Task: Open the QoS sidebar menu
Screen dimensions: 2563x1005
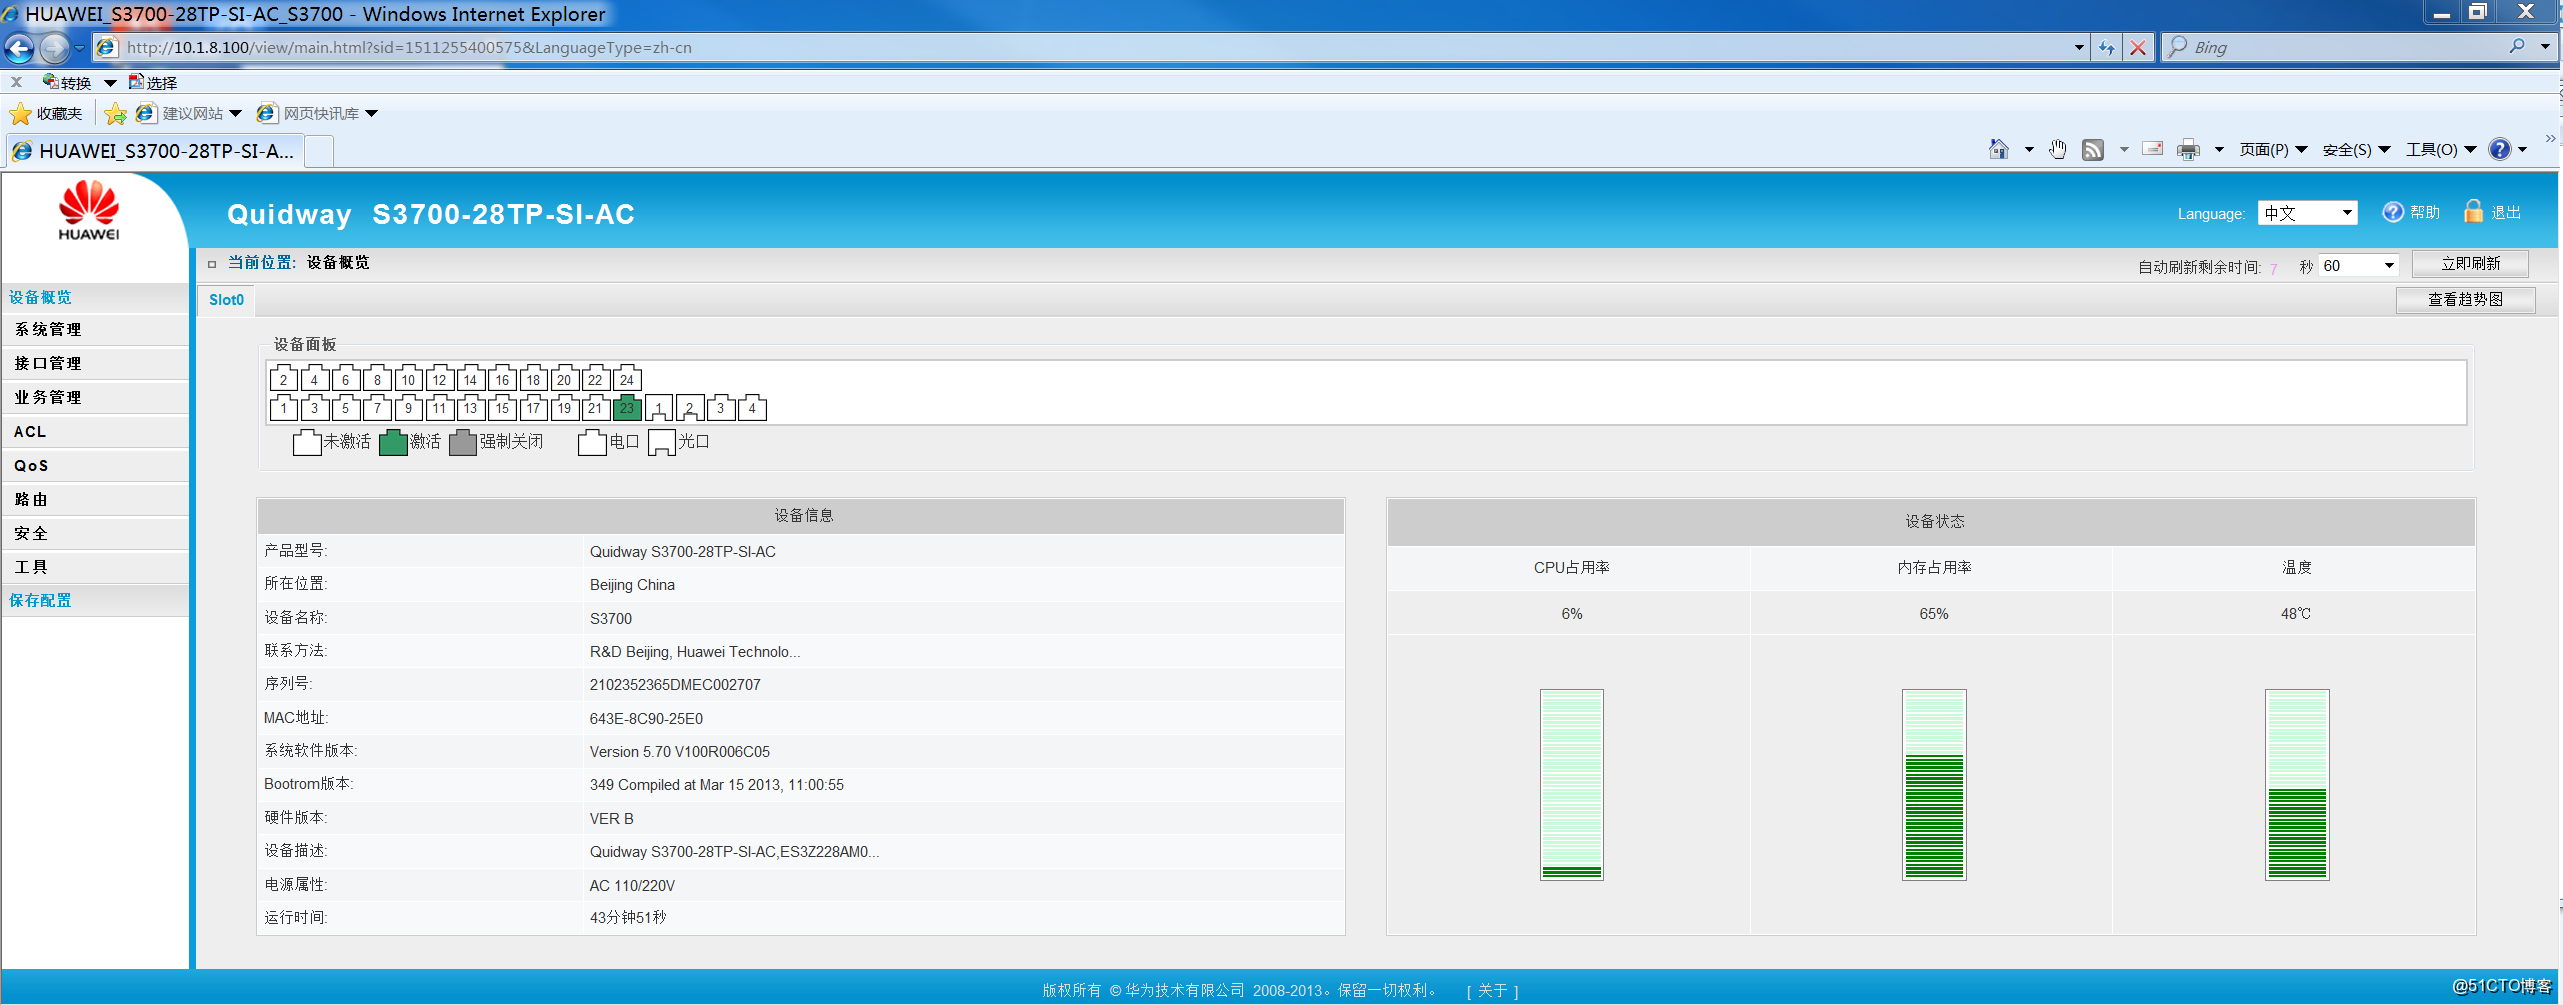Action: pos(95,465)
